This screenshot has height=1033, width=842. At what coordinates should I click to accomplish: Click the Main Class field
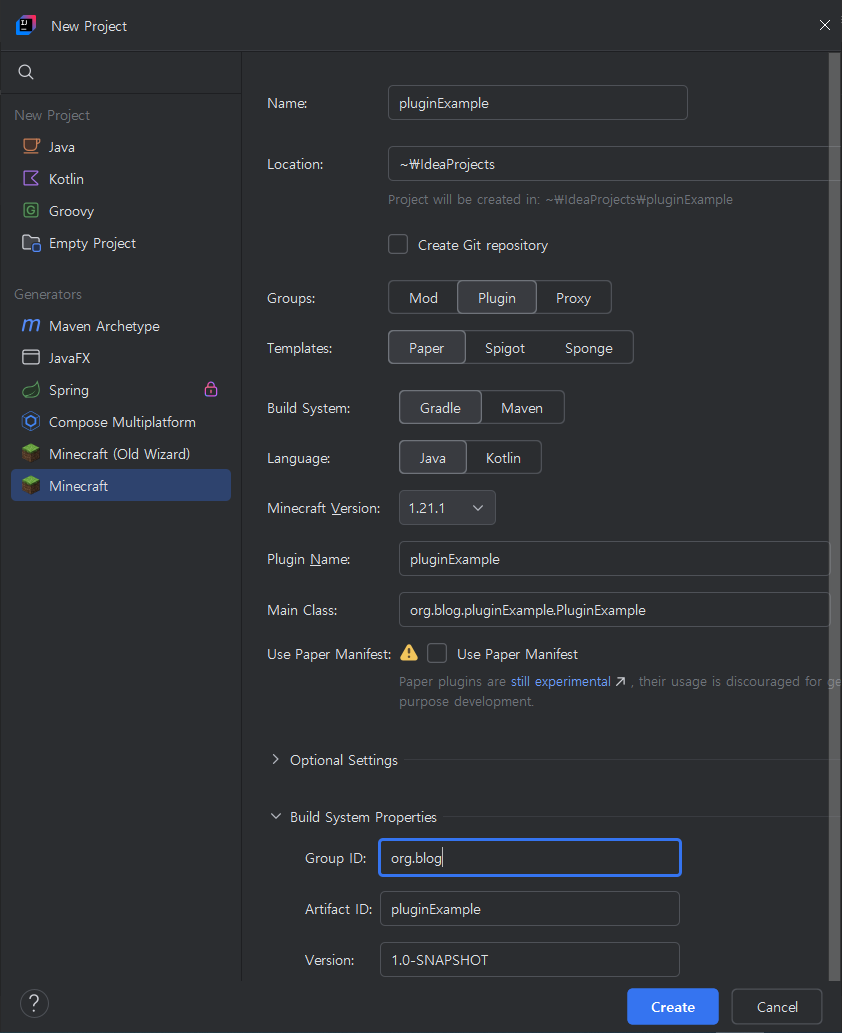(614, 610)
